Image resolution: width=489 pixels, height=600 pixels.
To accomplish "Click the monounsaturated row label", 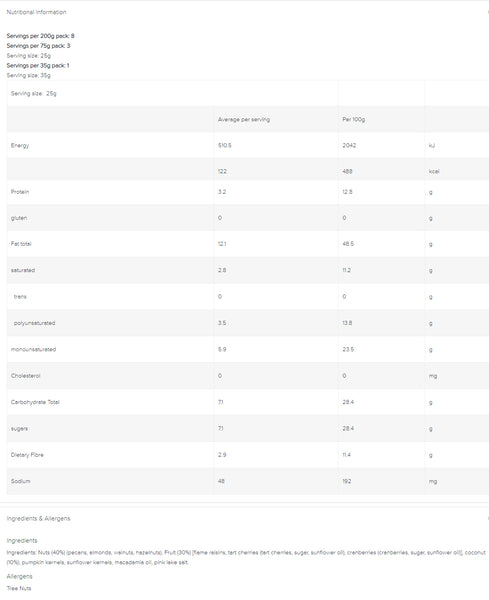I will pos(33,349).
